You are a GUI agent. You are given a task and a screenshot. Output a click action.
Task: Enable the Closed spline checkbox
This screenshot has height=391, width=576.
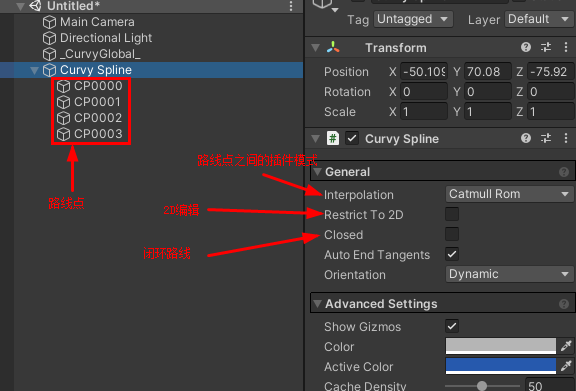(x=452, y=234)
